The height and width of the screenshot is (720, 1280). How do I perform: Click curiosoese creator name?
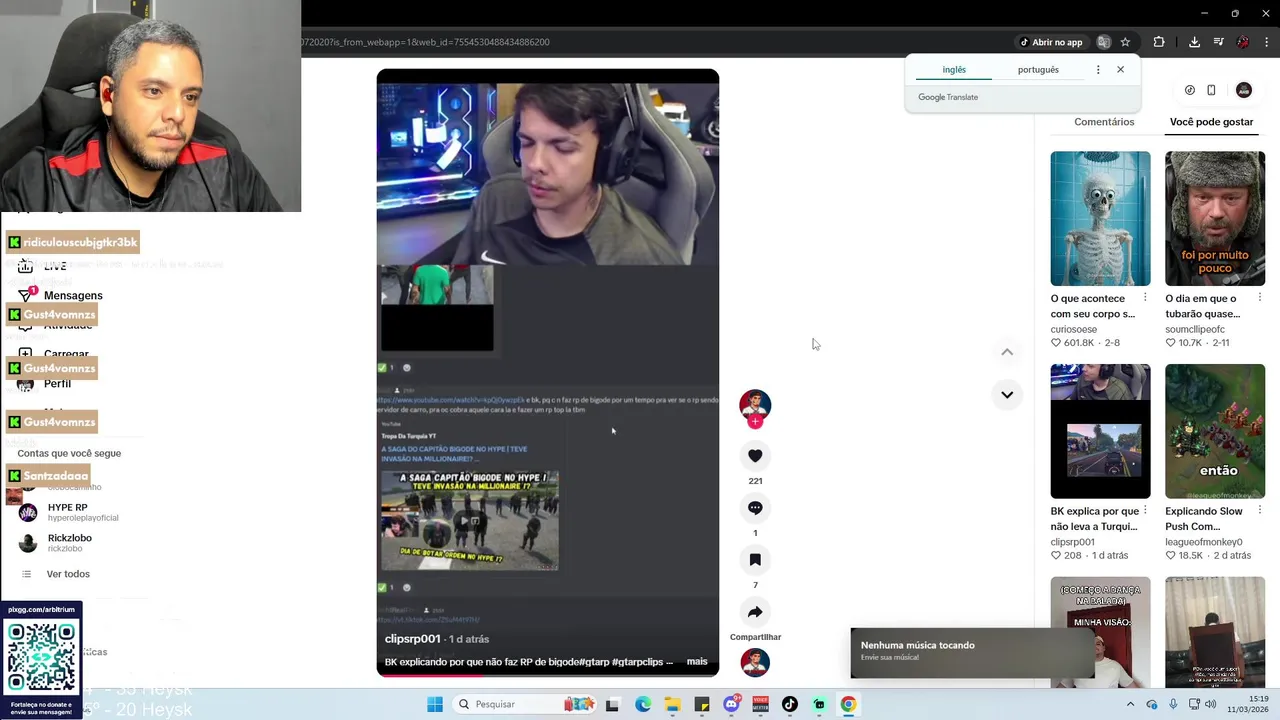click(x=1073, y=329)
